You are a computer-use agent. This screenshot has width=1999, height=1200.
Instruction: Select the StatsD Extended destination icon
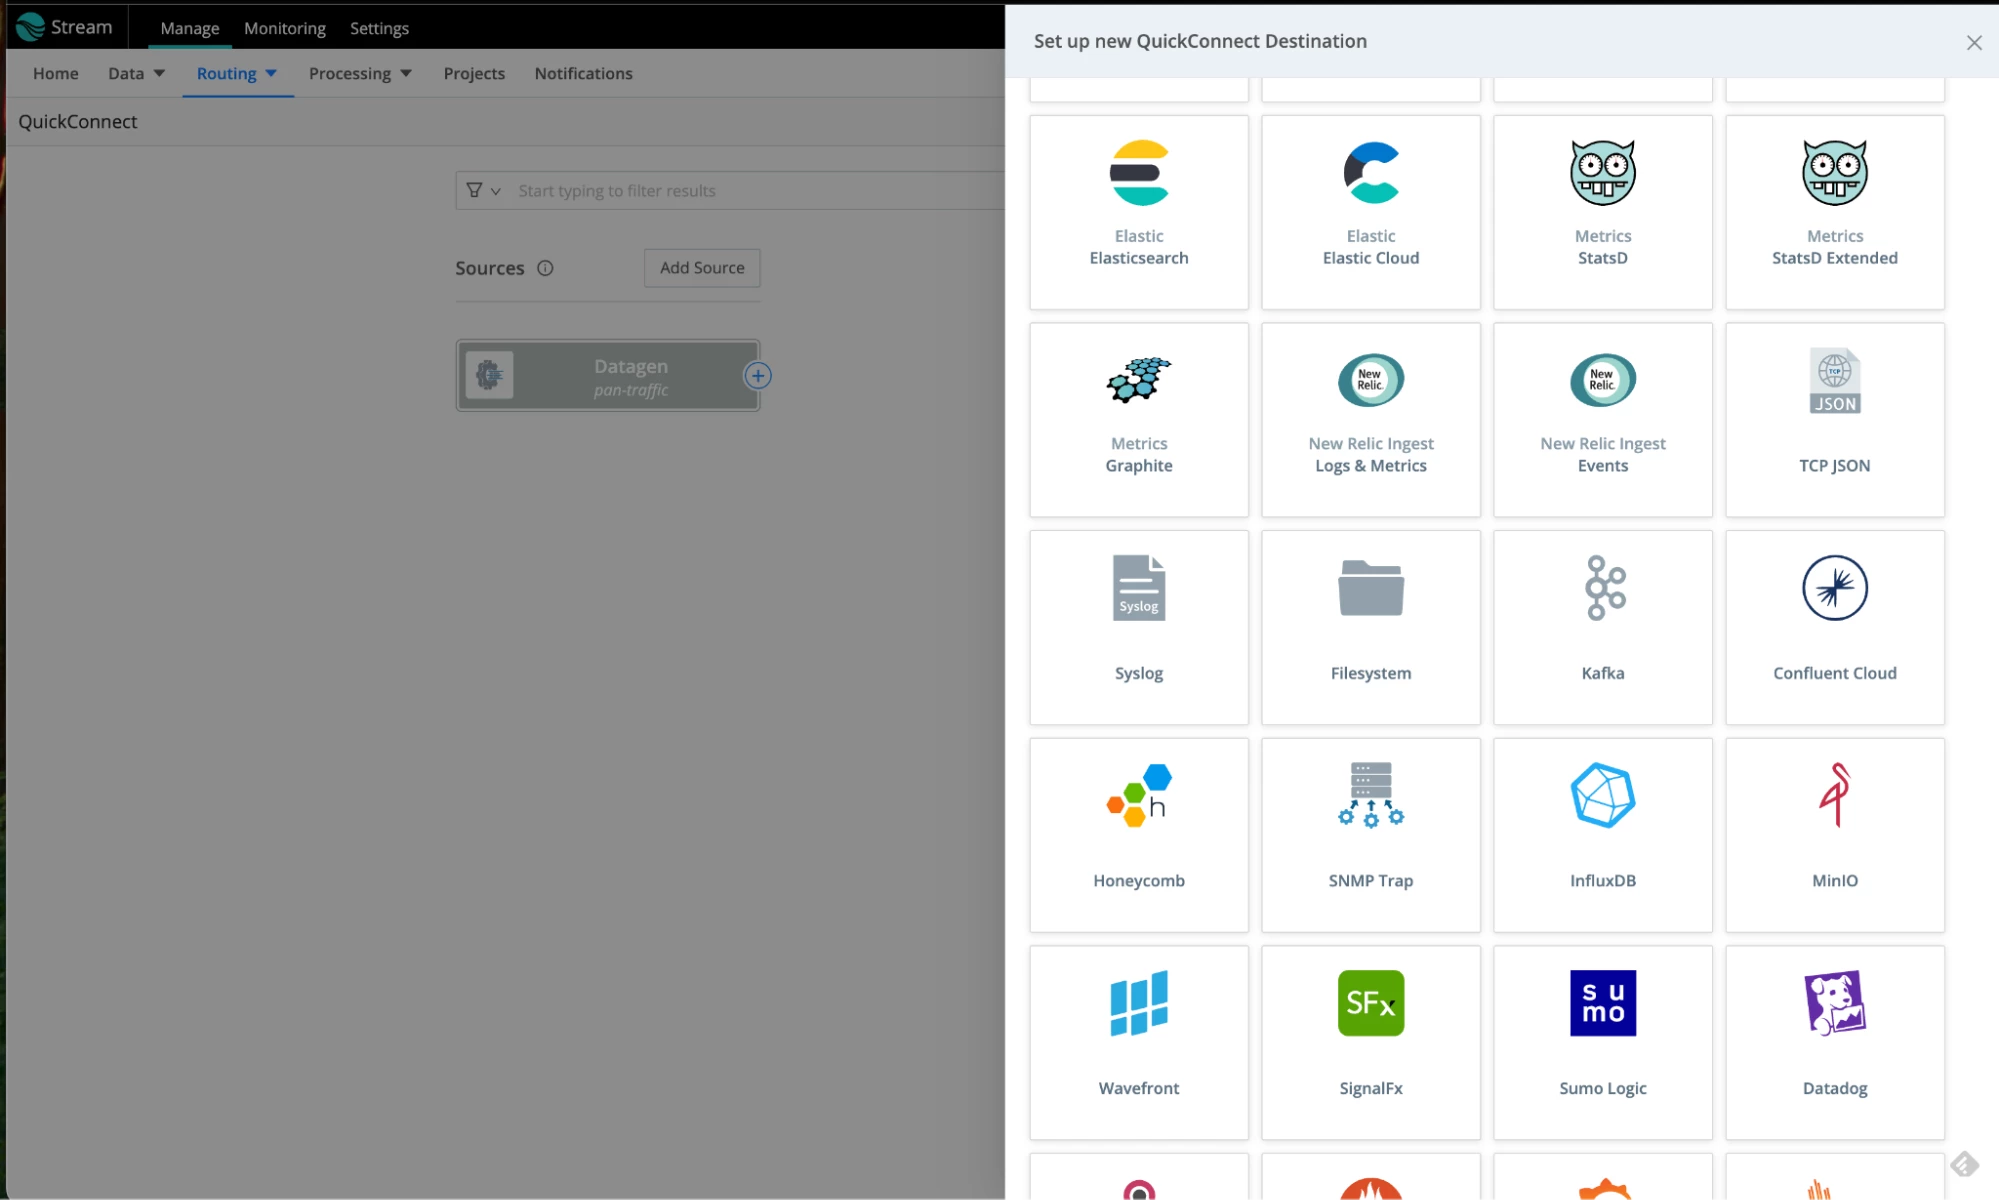1835,173
